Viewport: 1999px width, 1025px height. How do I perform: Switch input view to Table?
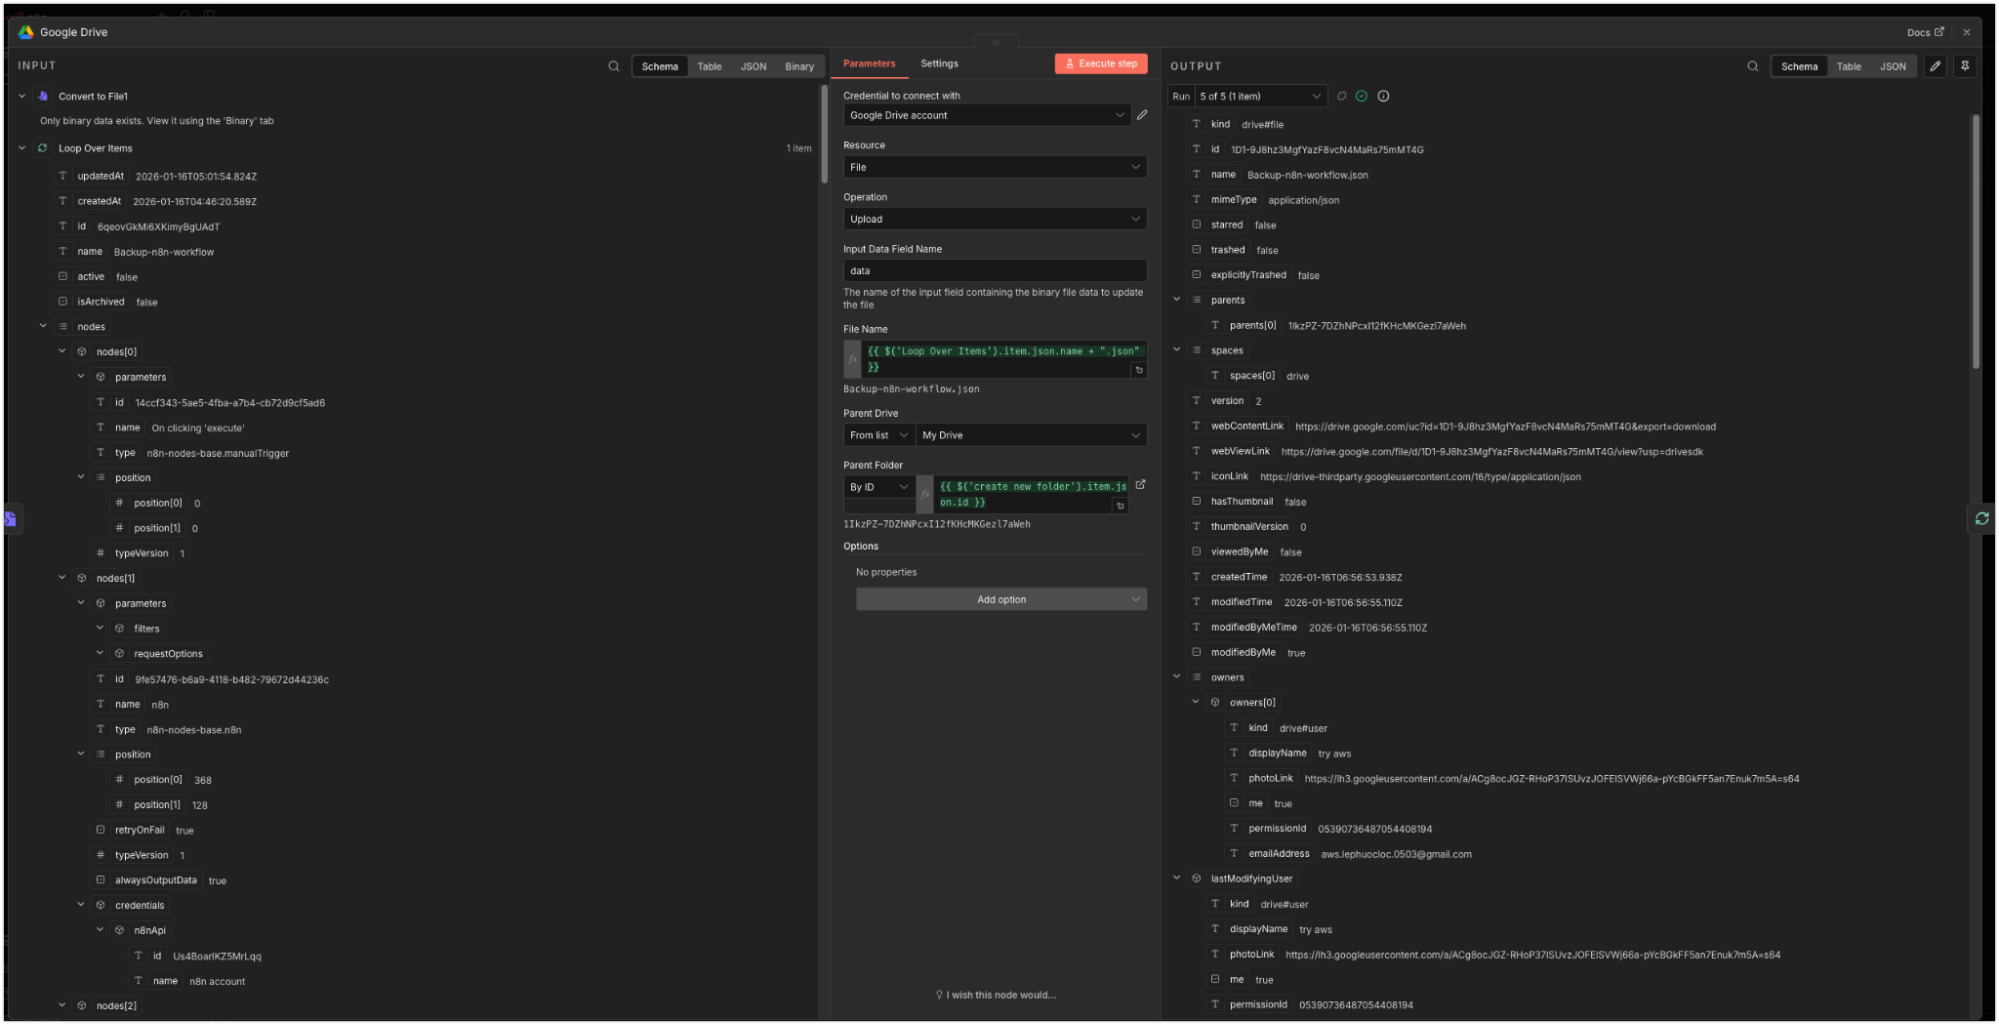[x=709, y=67]
